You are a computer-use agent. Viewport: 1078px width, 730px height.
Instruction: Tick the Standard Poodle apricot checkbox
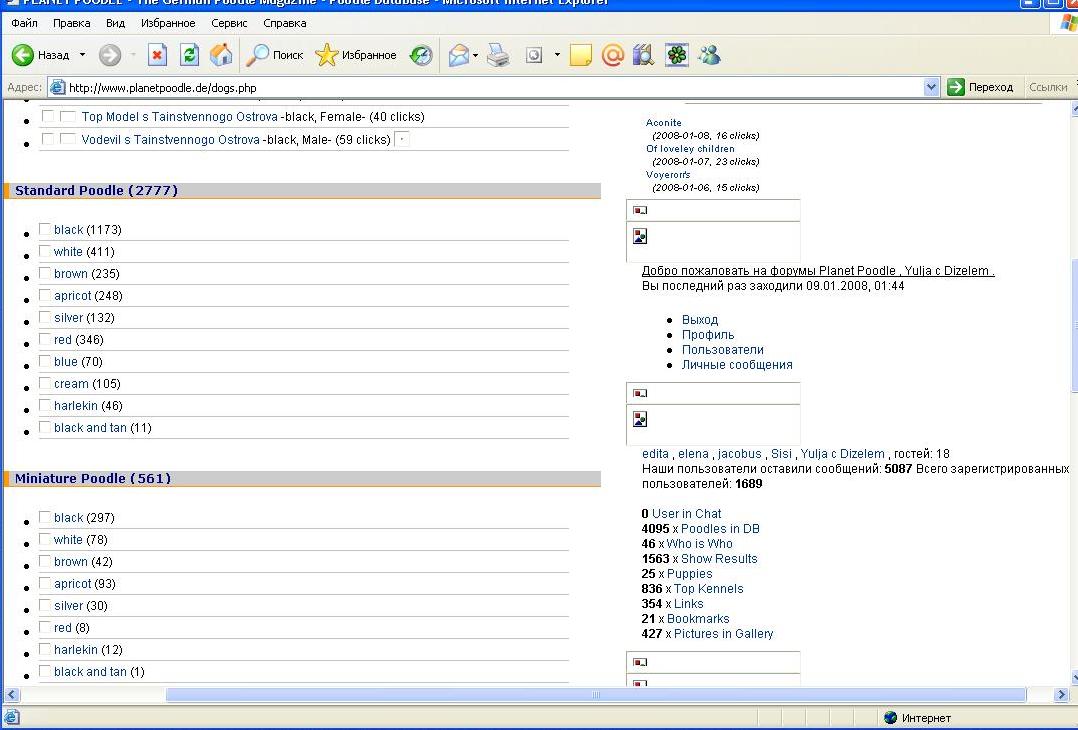click(45, 296)
